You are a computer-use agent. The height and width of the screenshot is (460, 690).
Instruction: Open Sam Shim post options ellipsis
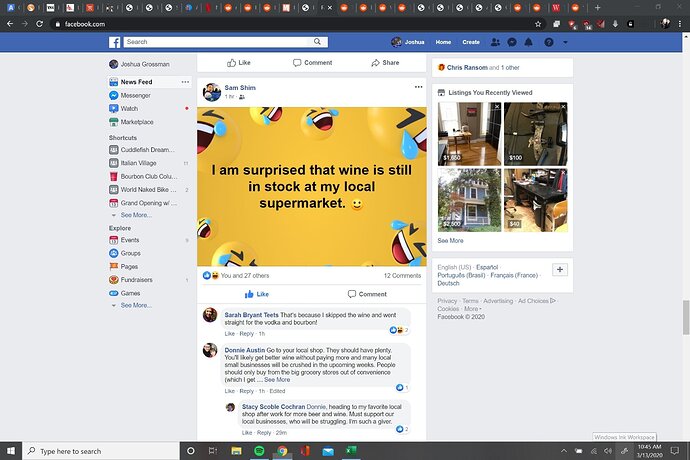(418, 87)
